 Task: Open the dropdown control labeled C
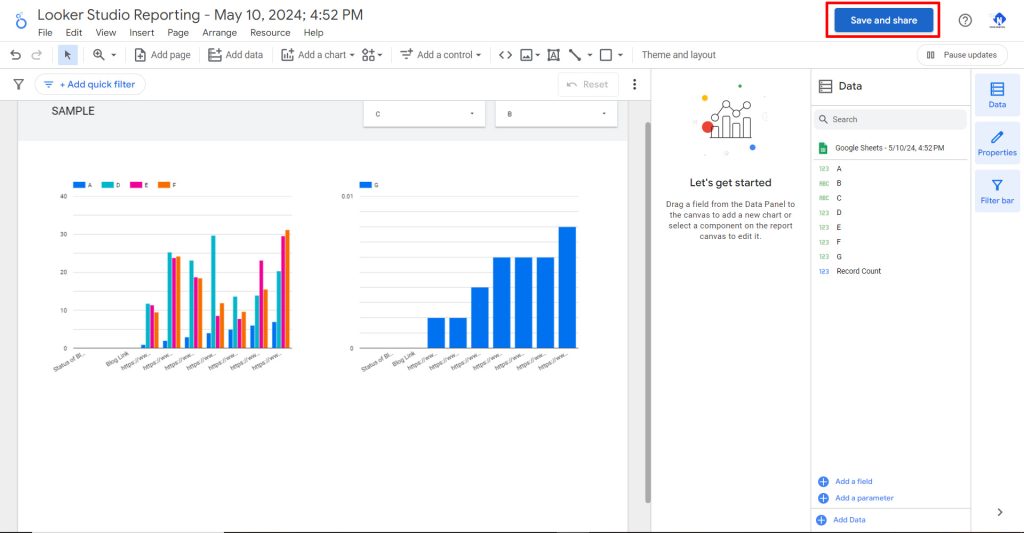point(425,114)
